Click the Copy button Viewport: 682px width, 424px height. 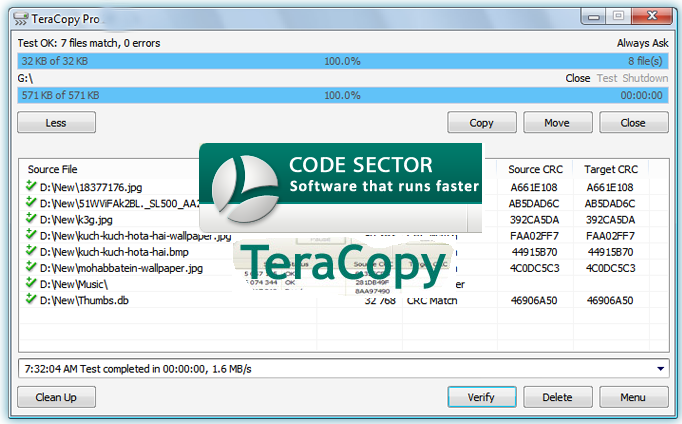point(481,123)
